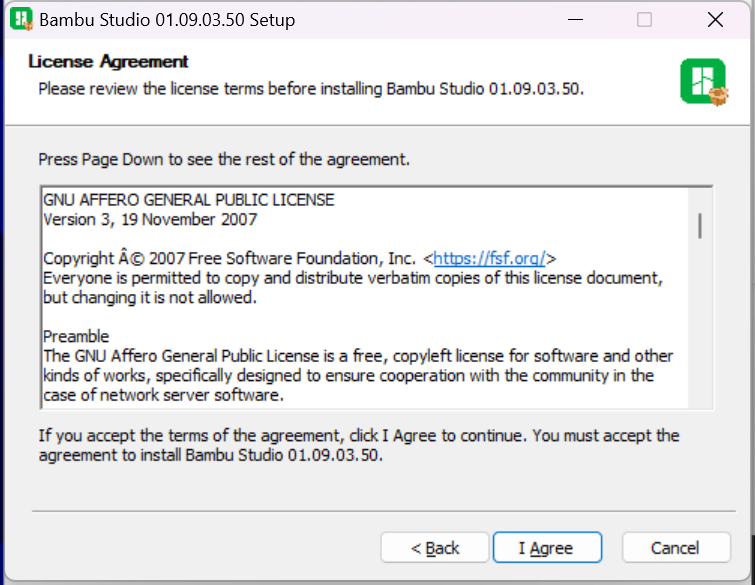Click the 'Please review the license terms' subtitle
Screen dimensions: 755x585
(x=311, y=89)
